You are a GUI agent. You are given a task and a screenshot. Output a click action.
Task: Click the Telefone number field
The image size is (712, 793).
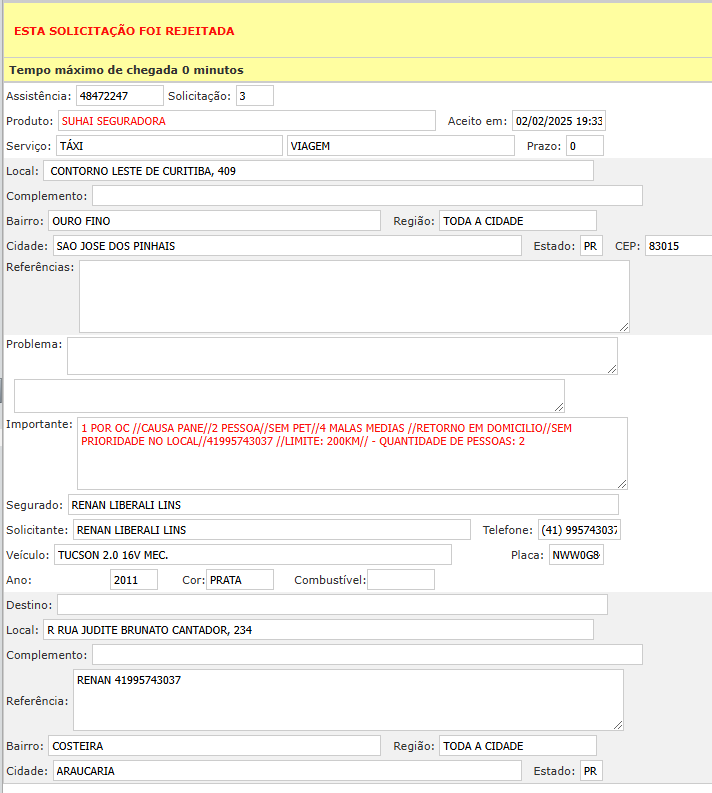click(x=578, y=530)
